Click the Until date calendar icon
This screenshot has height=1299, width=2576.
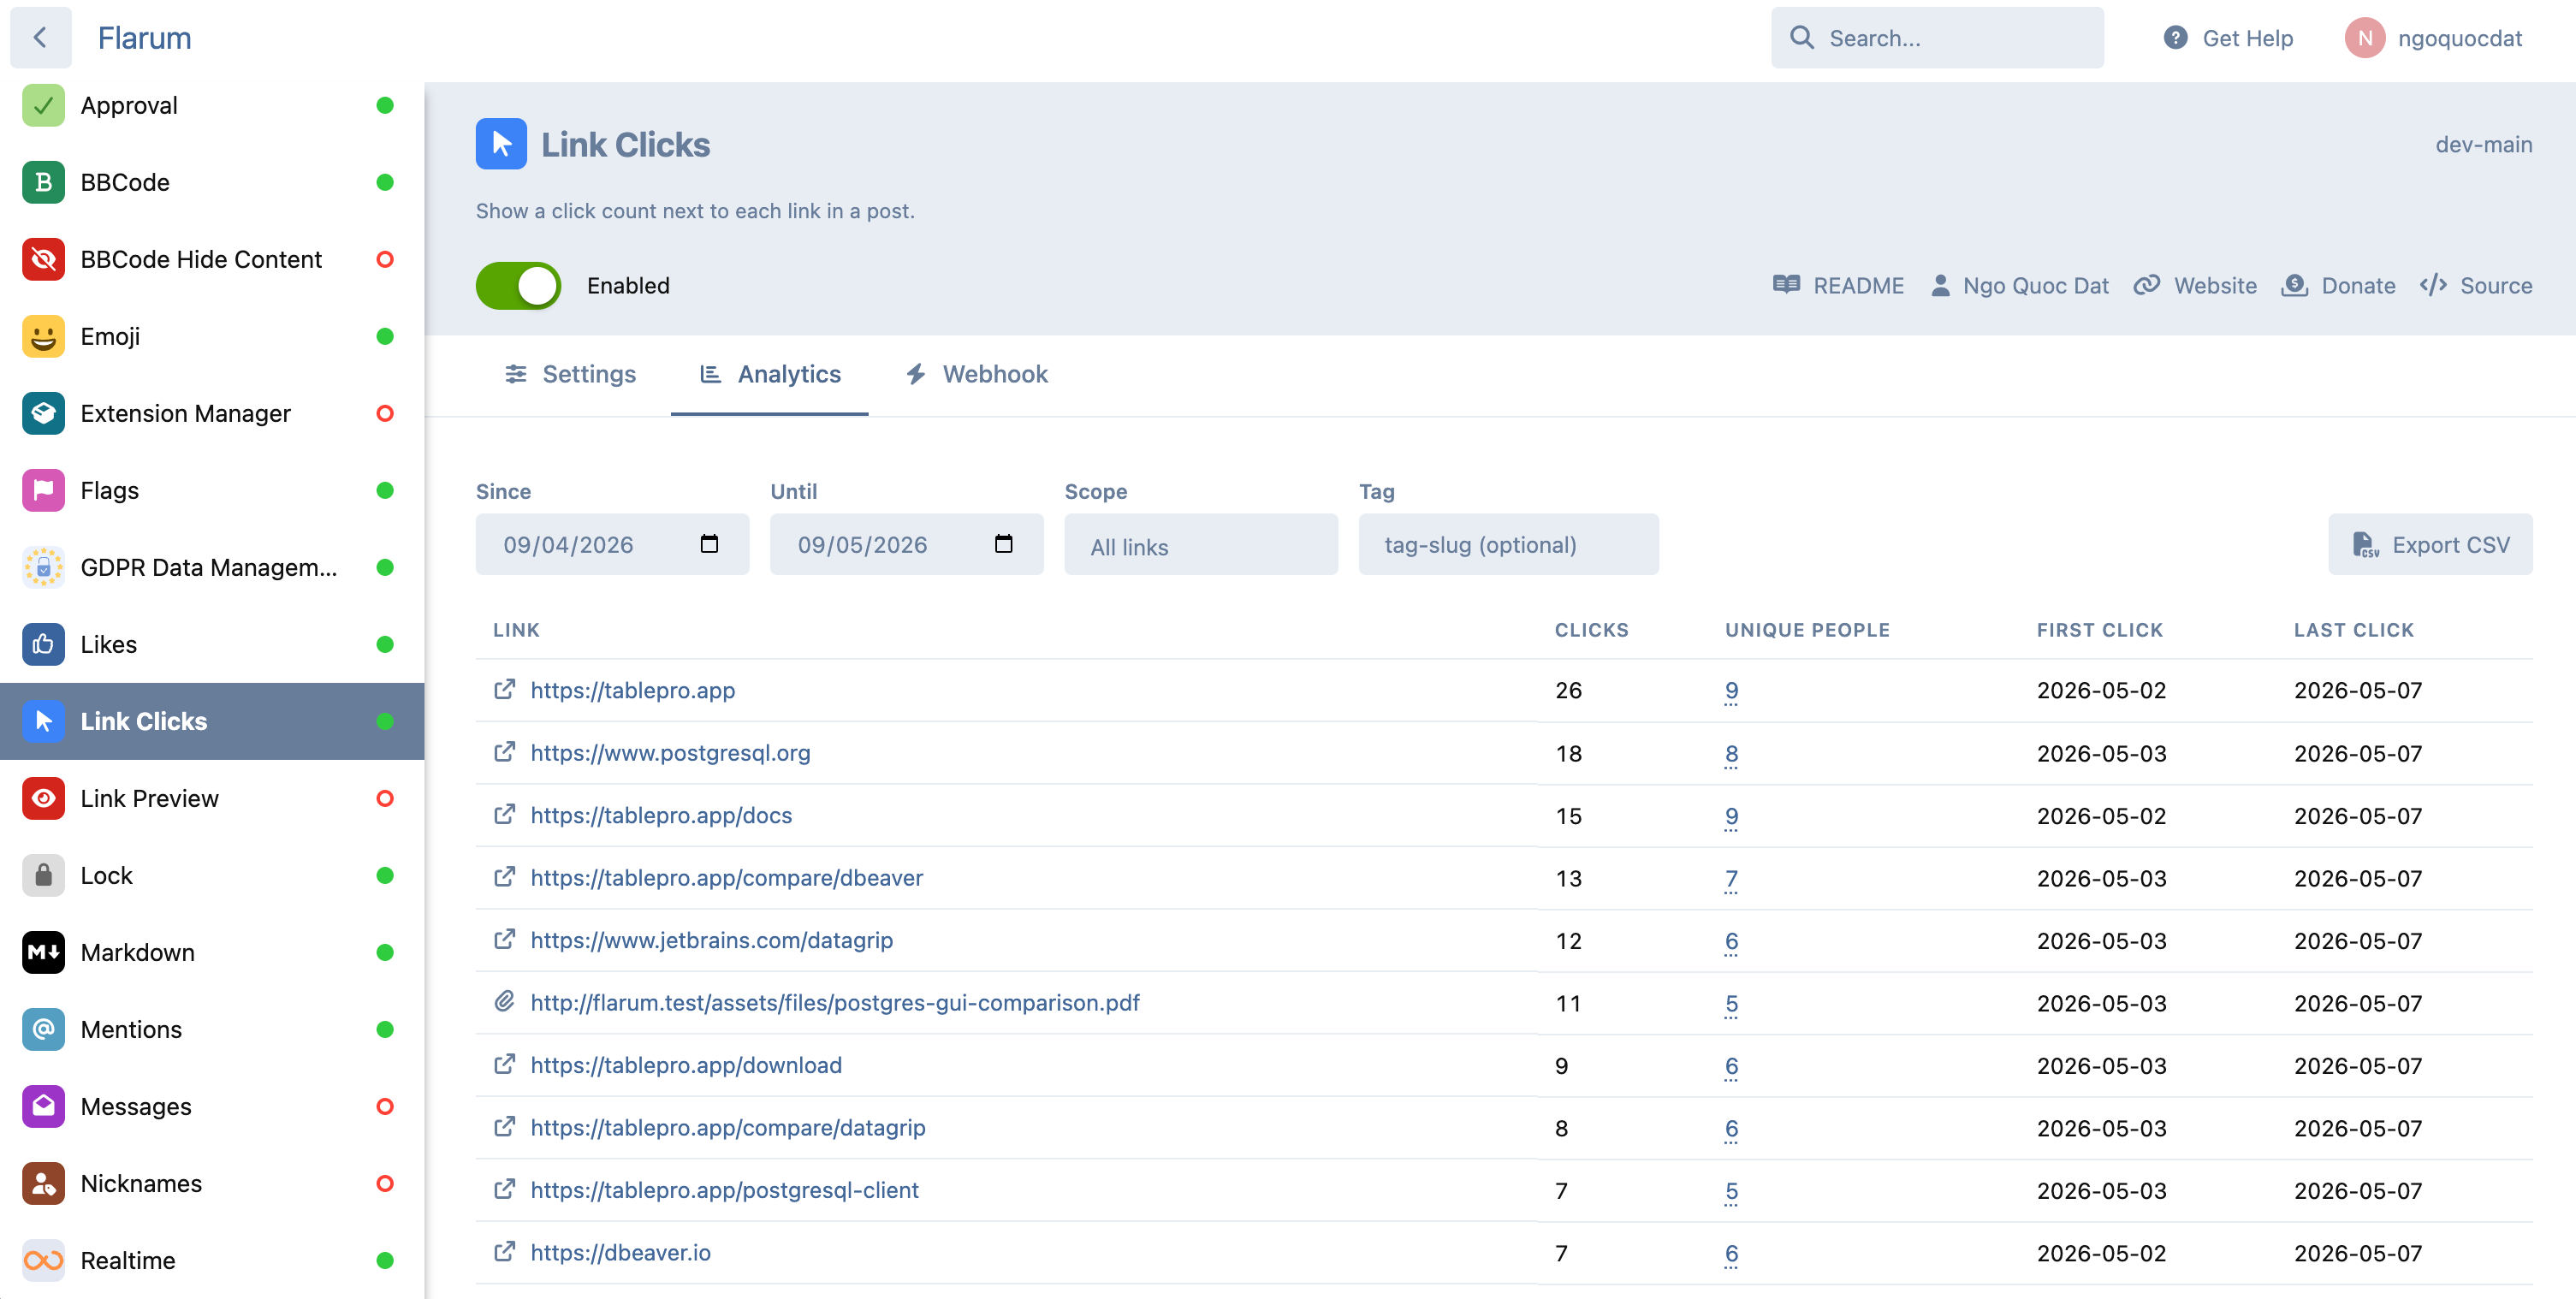click(1003, 543)
